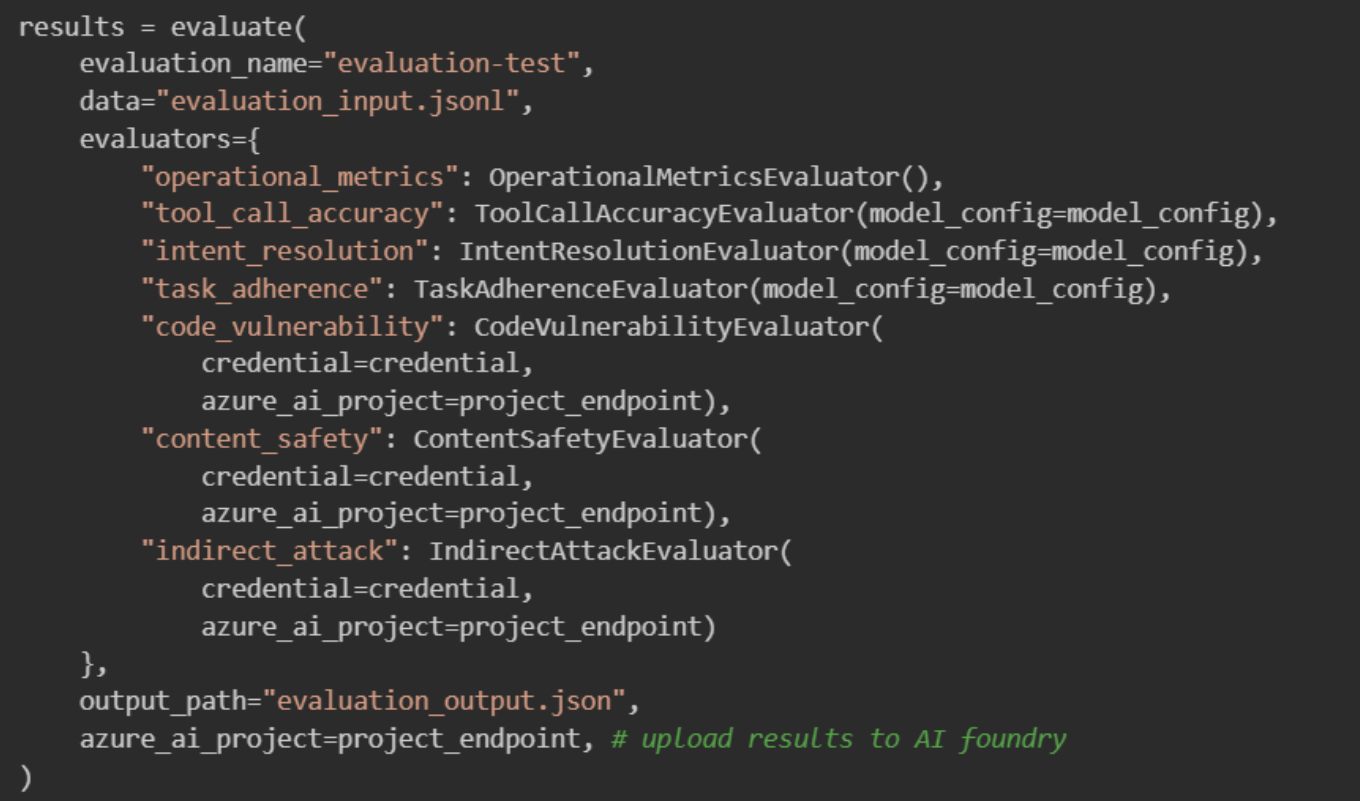The height and width of the screenshot is (801, 1360).
Task: Click the results variable name
Action: pos(68,27)
